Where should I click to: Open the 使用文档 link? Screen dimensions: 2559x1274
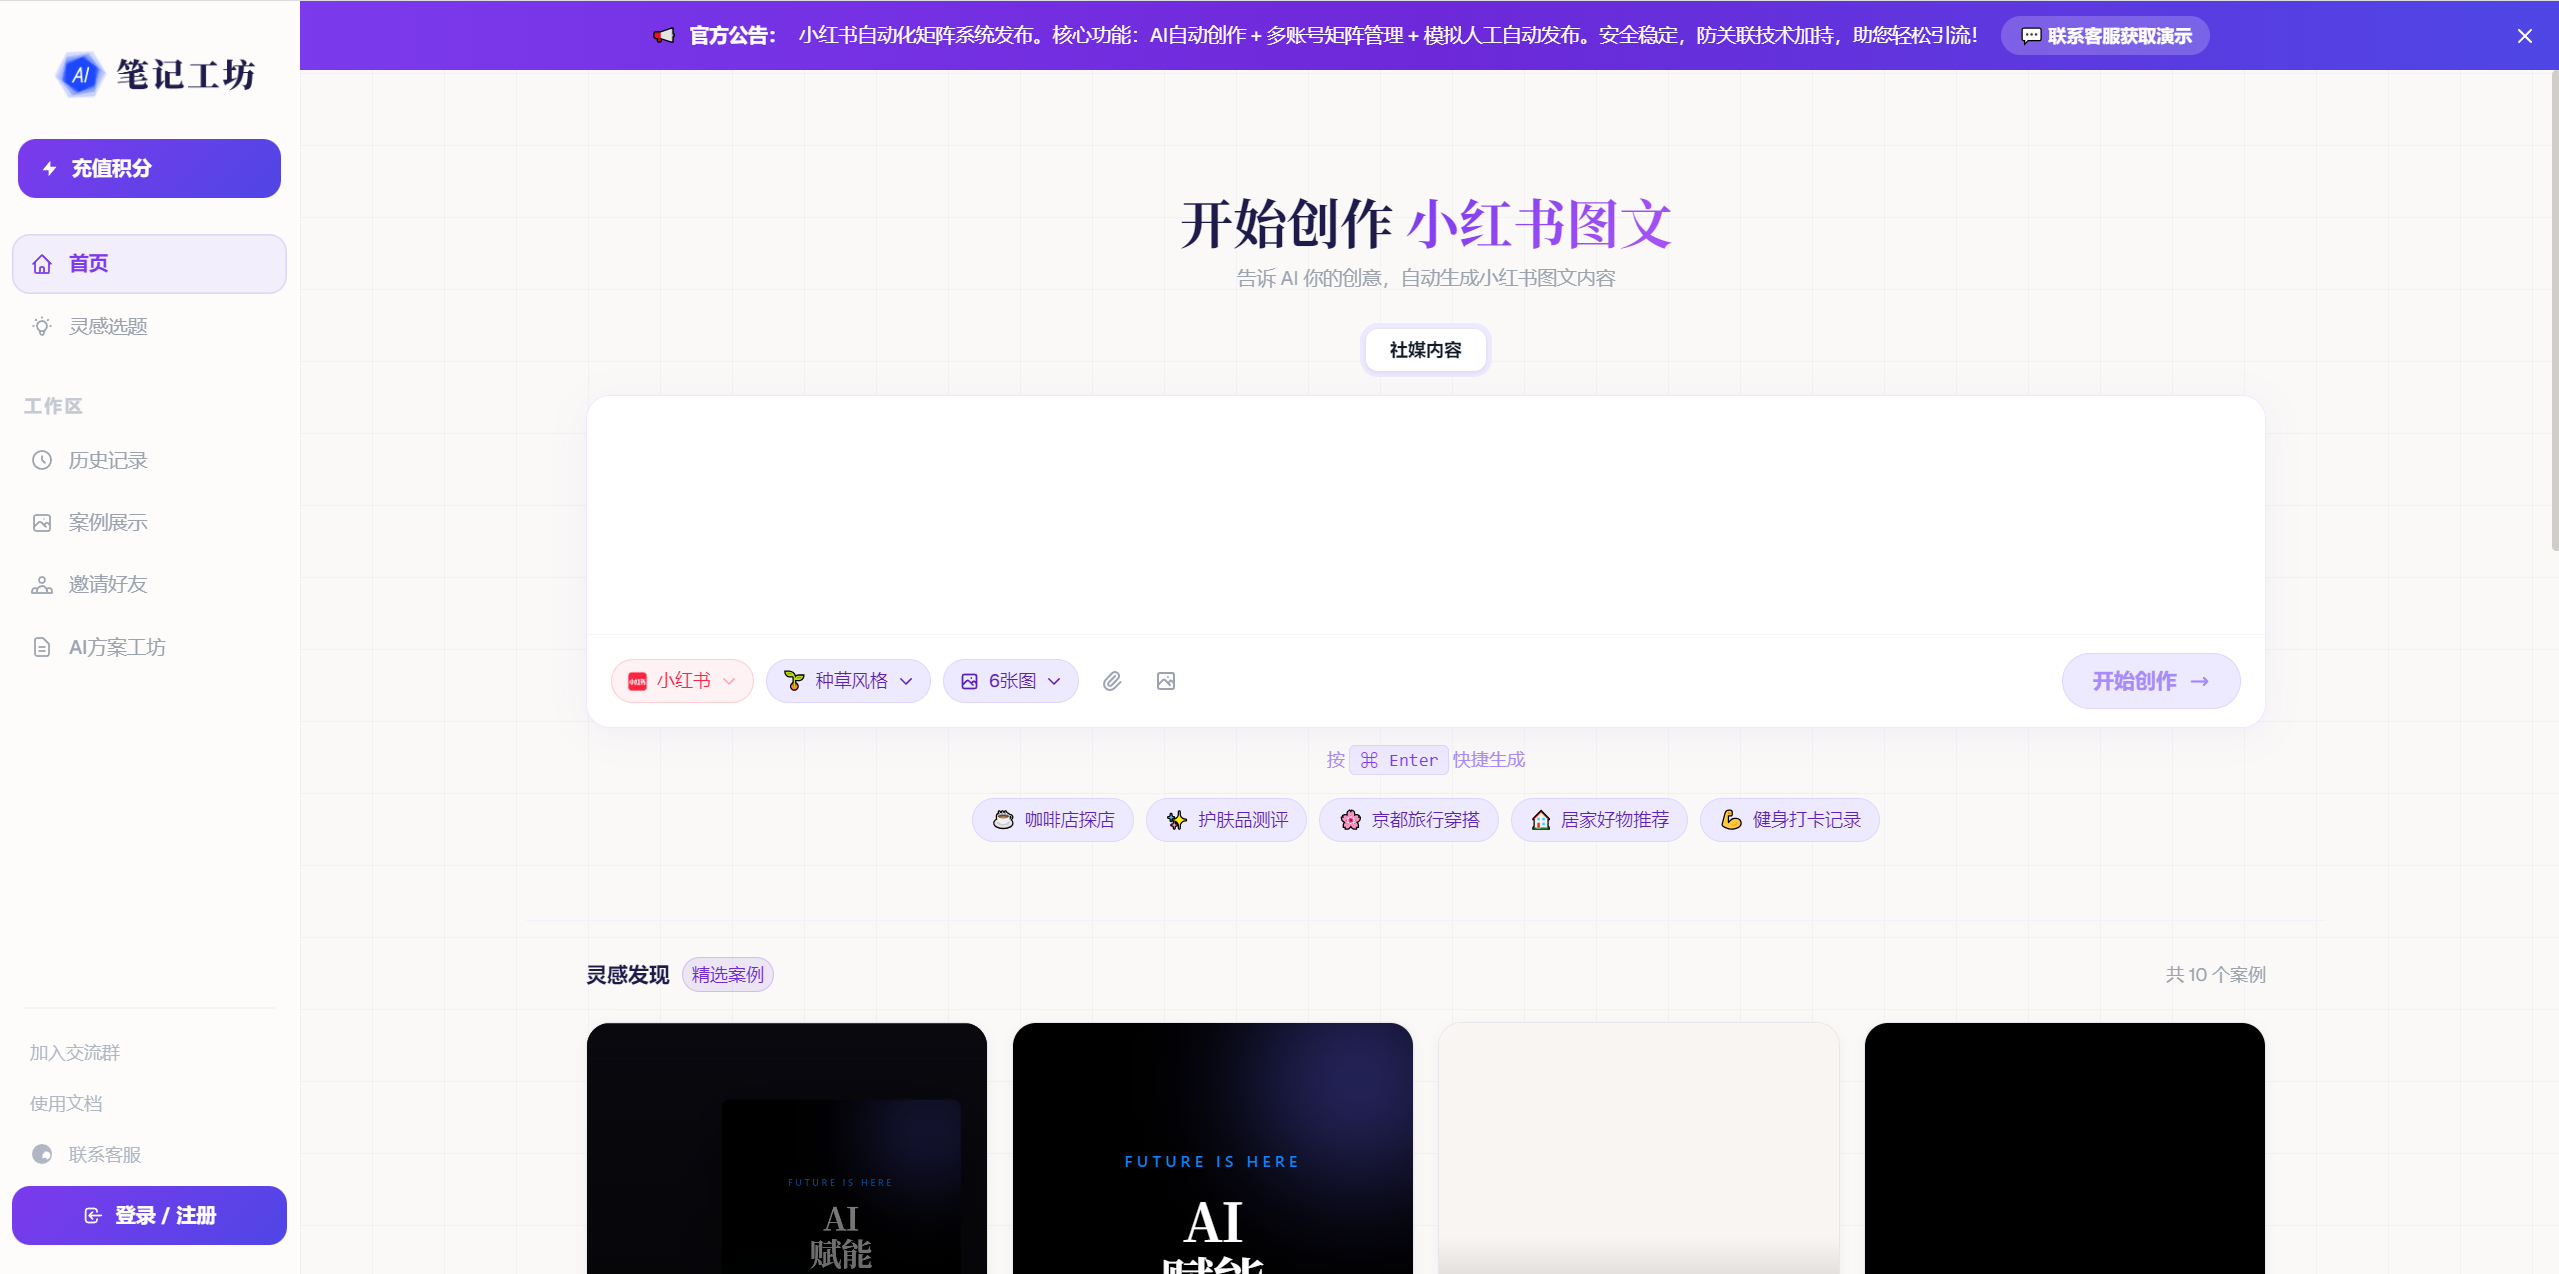pos(66,1103)
